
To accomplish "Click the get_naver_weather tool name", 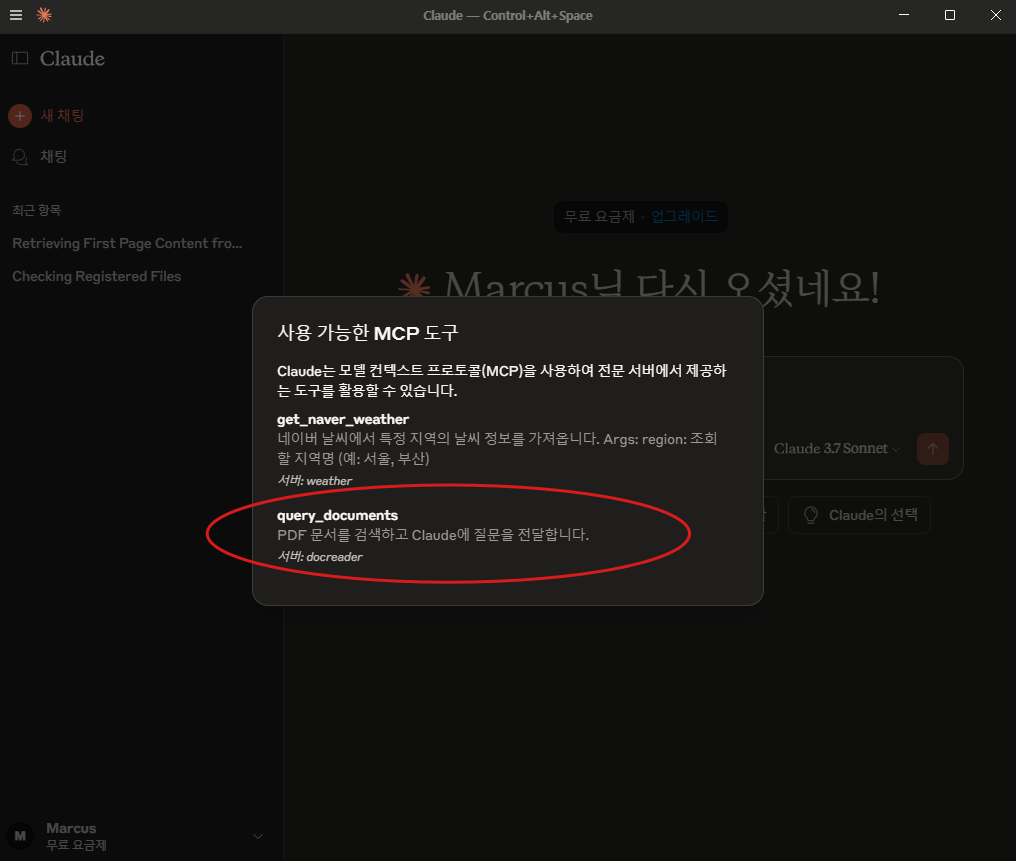I will tap(343, 419).
